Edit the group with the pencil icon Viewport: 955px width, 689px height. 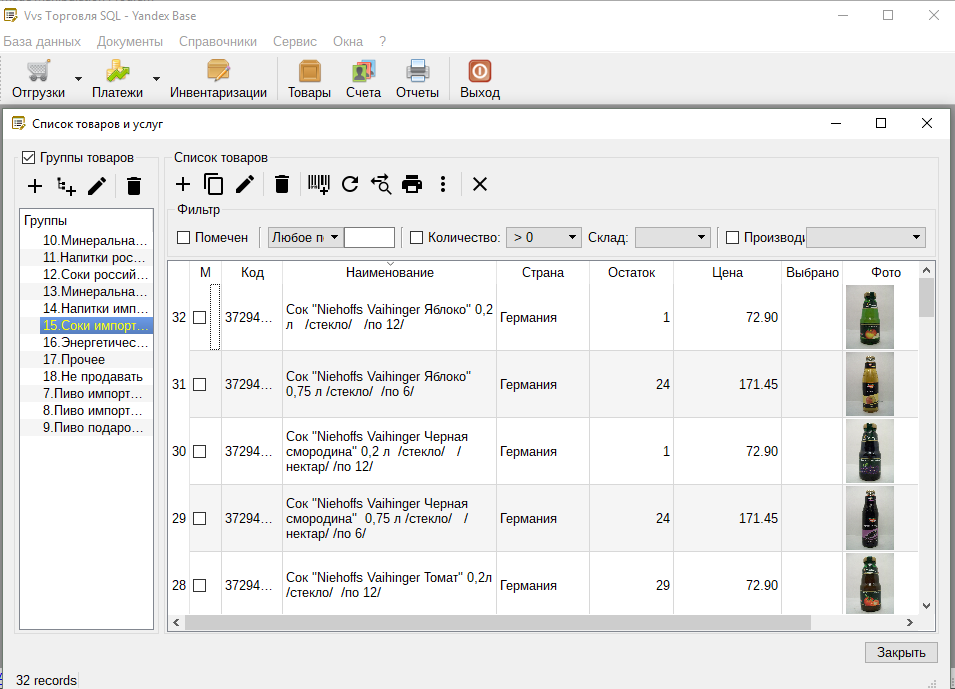pyautogui.click(x=97, y=186)
